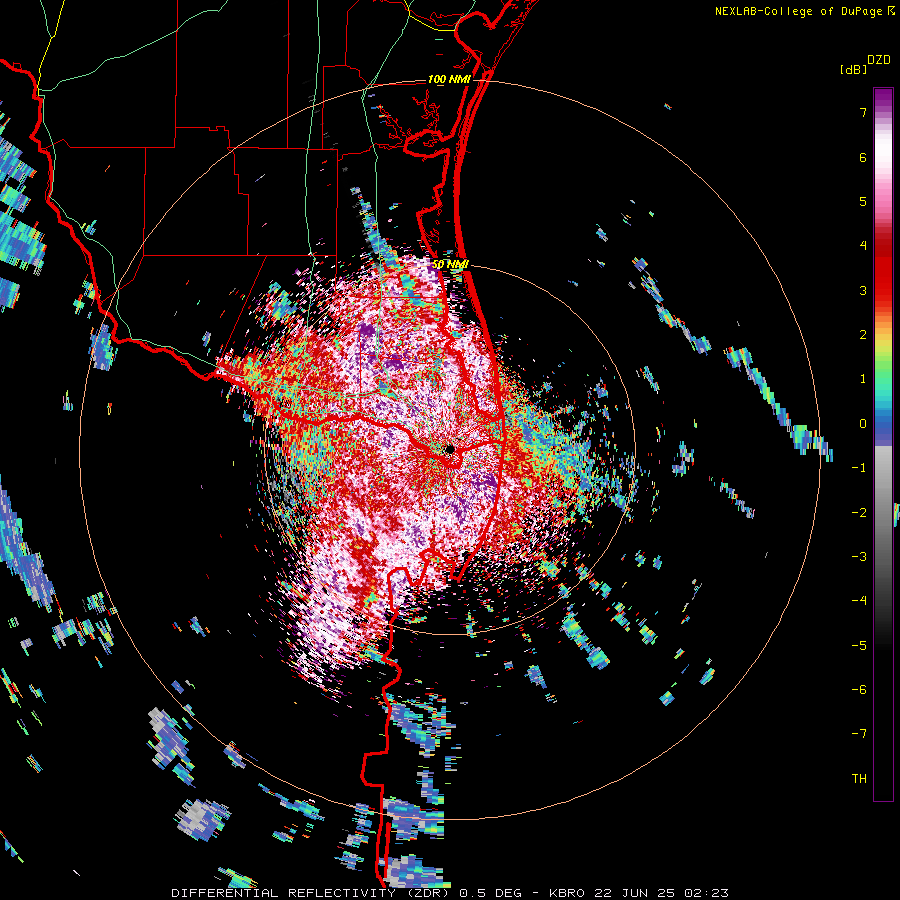Click the -7 value on the color scale
Image resolution: width=900 pixels, height=900 pixels.
pyautogui.click(x=859, y=734)
